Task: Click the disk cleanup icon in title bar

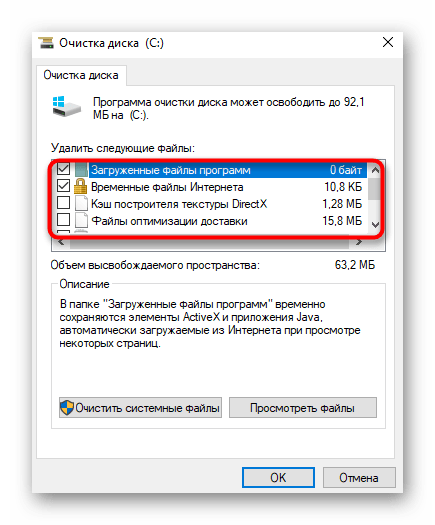Action: click(x=46, y=43)
